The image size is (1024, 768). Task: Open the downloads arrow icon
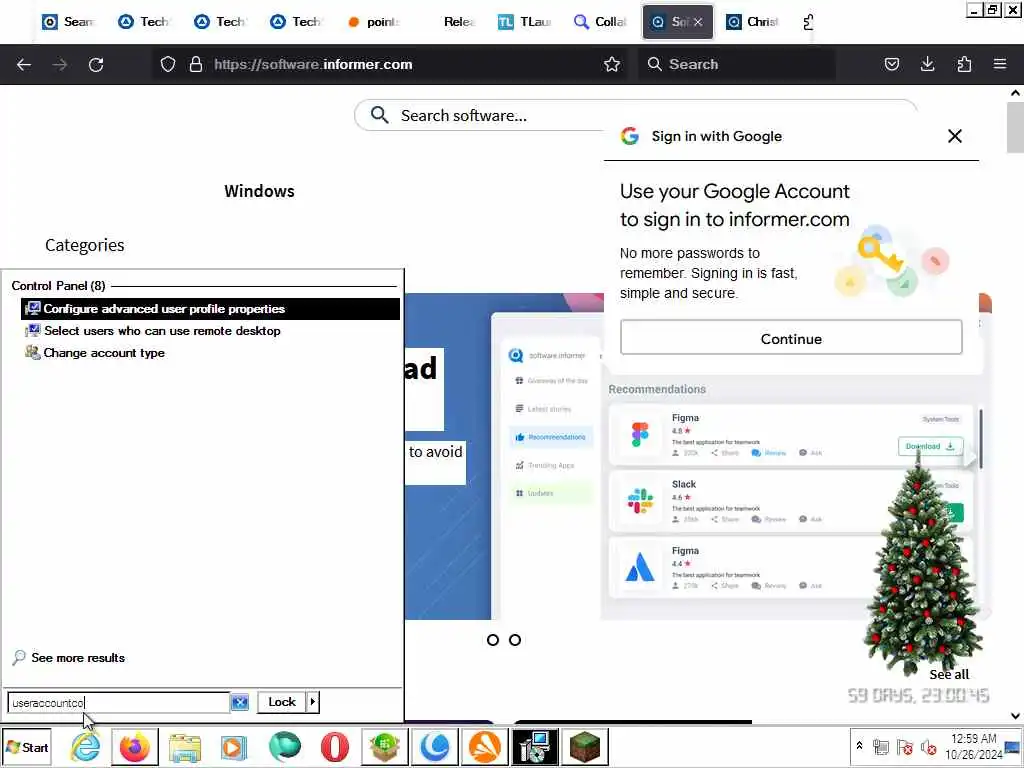click(927, 64)
